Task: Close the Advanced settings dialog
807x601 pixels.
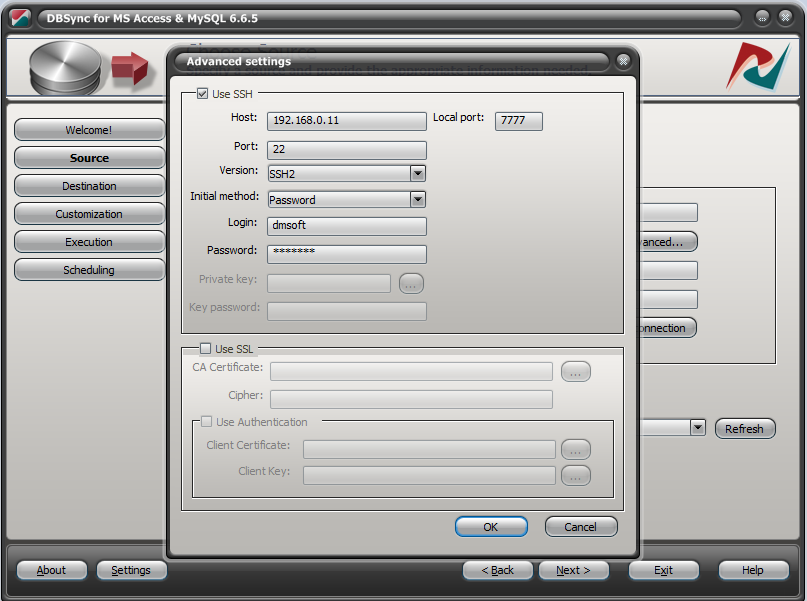Action: [x=623, y=61]
